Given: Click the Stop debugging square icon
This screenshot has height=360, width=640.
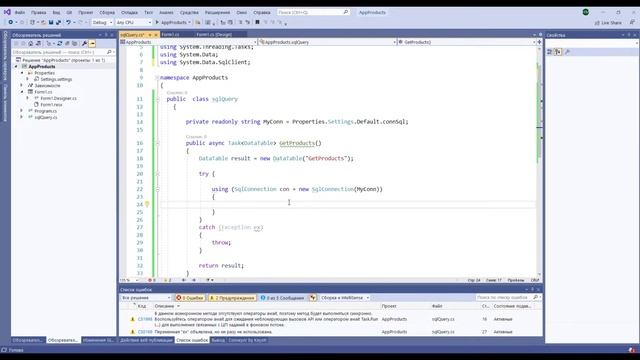Looking at the screenshot, I should pyautogui.click(x=258, y=22).
